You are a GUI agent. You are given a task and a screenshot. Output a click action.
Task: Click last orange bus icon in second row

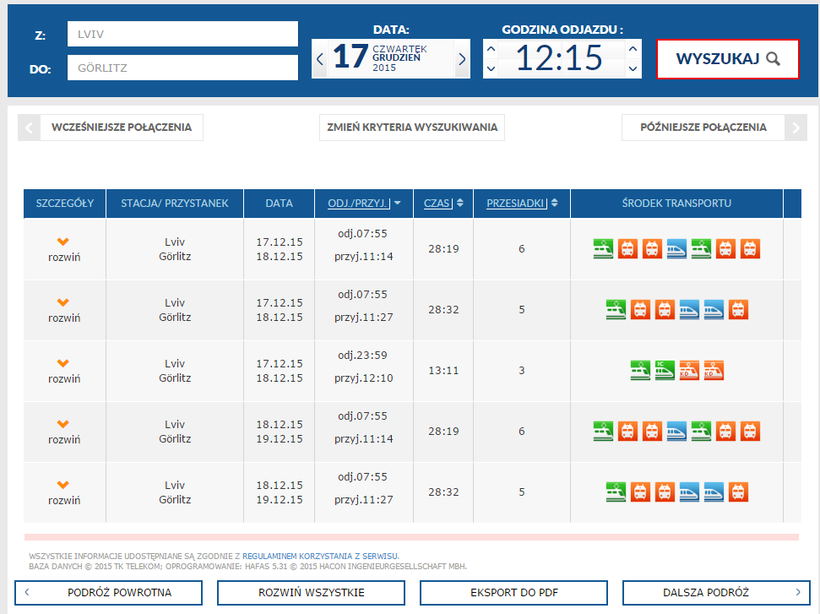(738, 310)
